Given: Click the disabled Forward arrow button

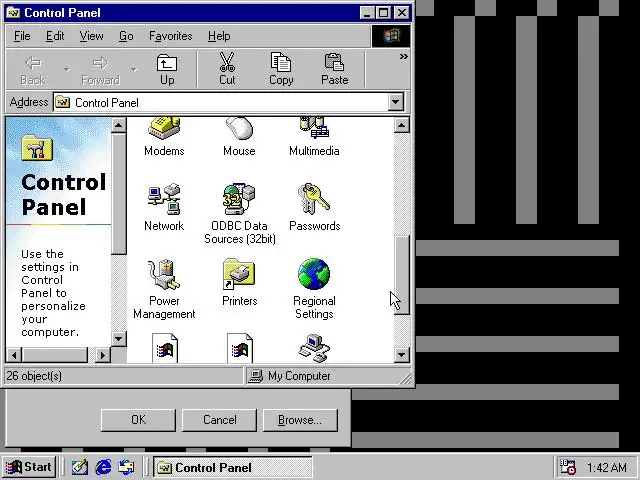Looking at the screenshot, I should click(x=100, y=69).
